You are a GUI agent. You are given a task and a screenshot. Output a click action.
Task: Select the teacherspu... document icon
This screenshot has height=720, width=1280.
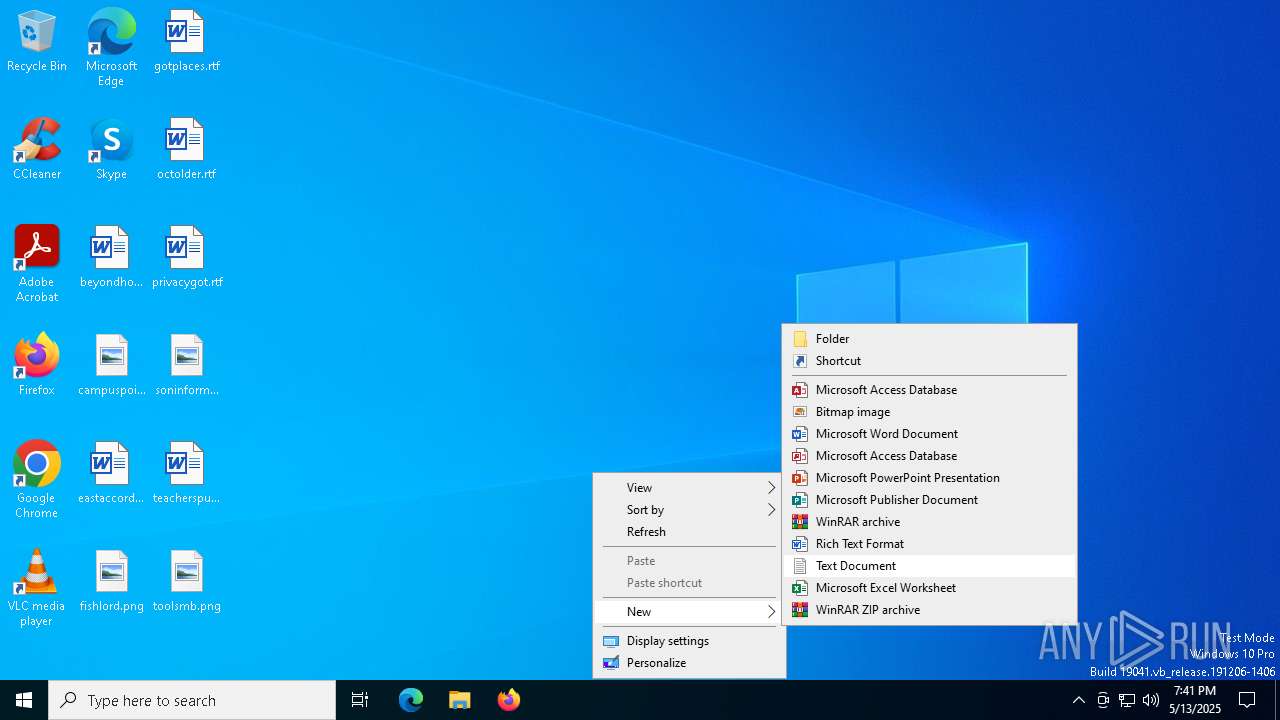186,474
